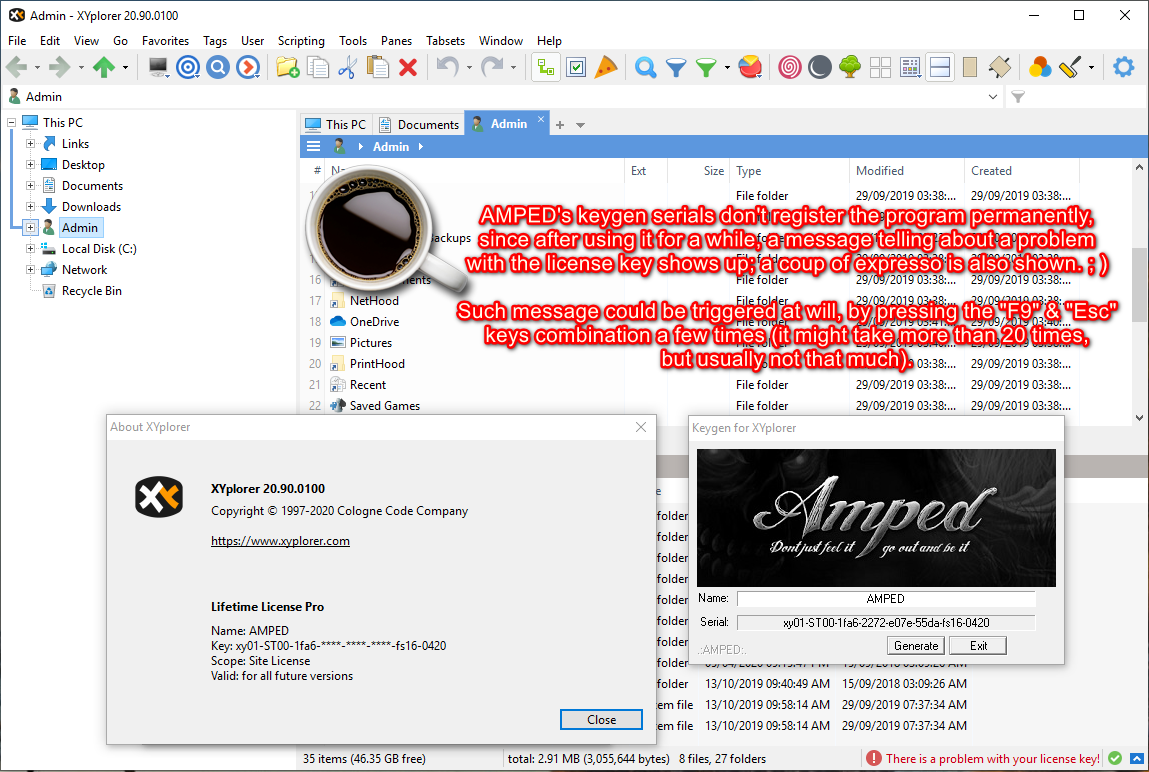Switch to the Documents tab
The image size is (1149, 772).
[419, 125]
